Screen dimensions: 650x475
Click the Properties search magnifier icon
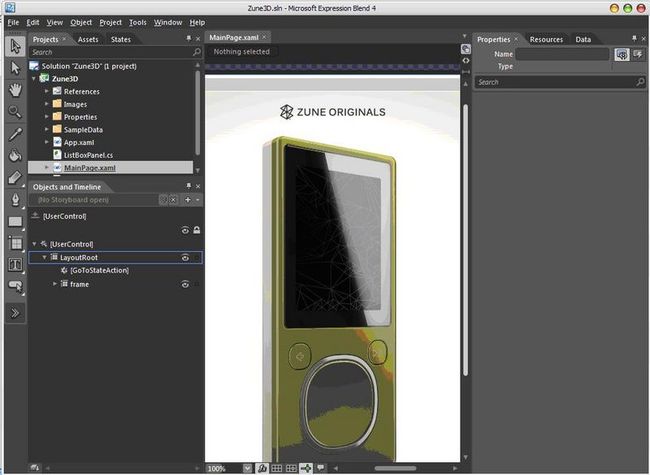click(x=640, y=82)
